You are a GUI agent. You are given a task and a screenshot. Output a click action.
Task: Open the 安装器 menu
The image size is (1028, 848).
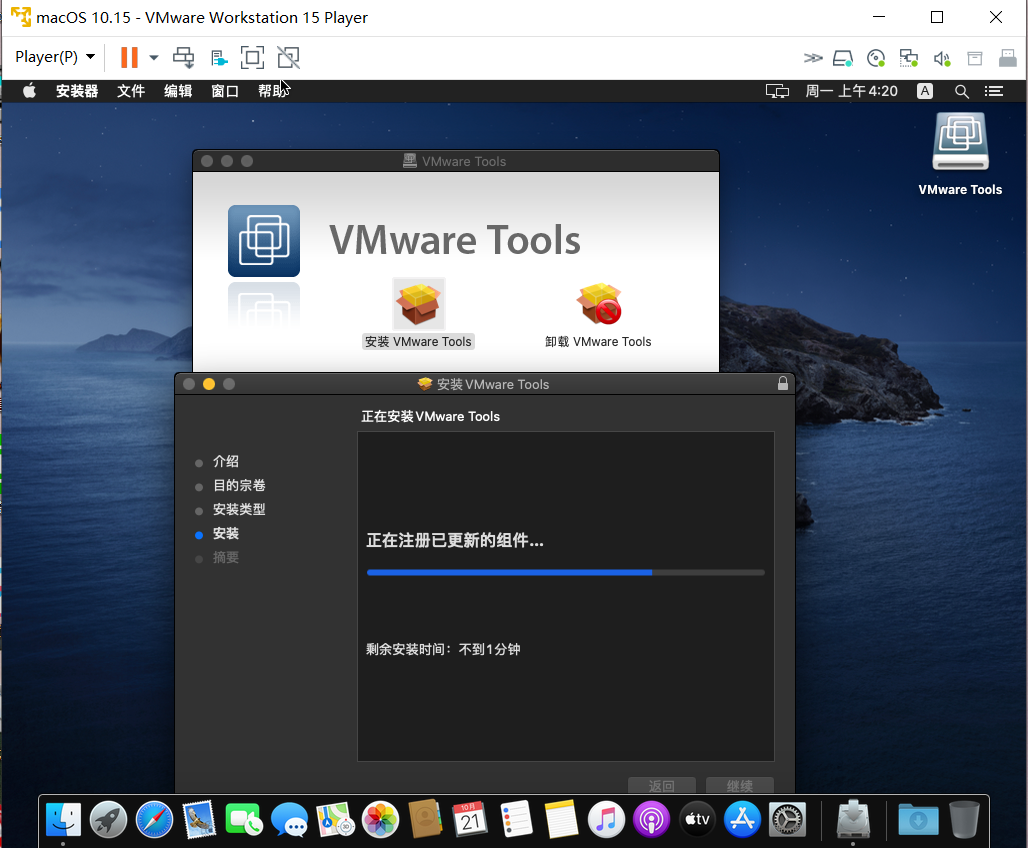click(x=77, y=91)
